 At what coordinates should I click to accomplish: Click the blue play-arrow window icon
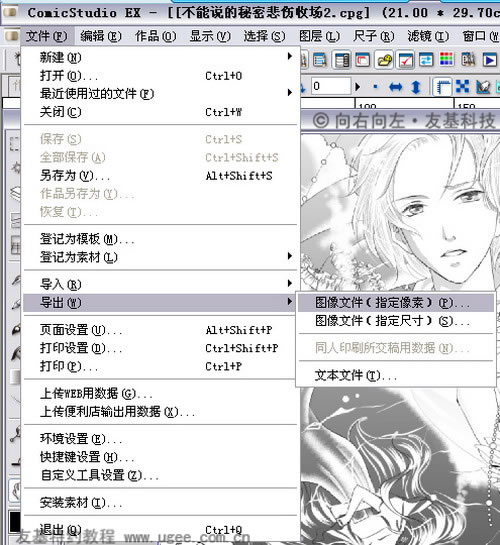[490, 60]
